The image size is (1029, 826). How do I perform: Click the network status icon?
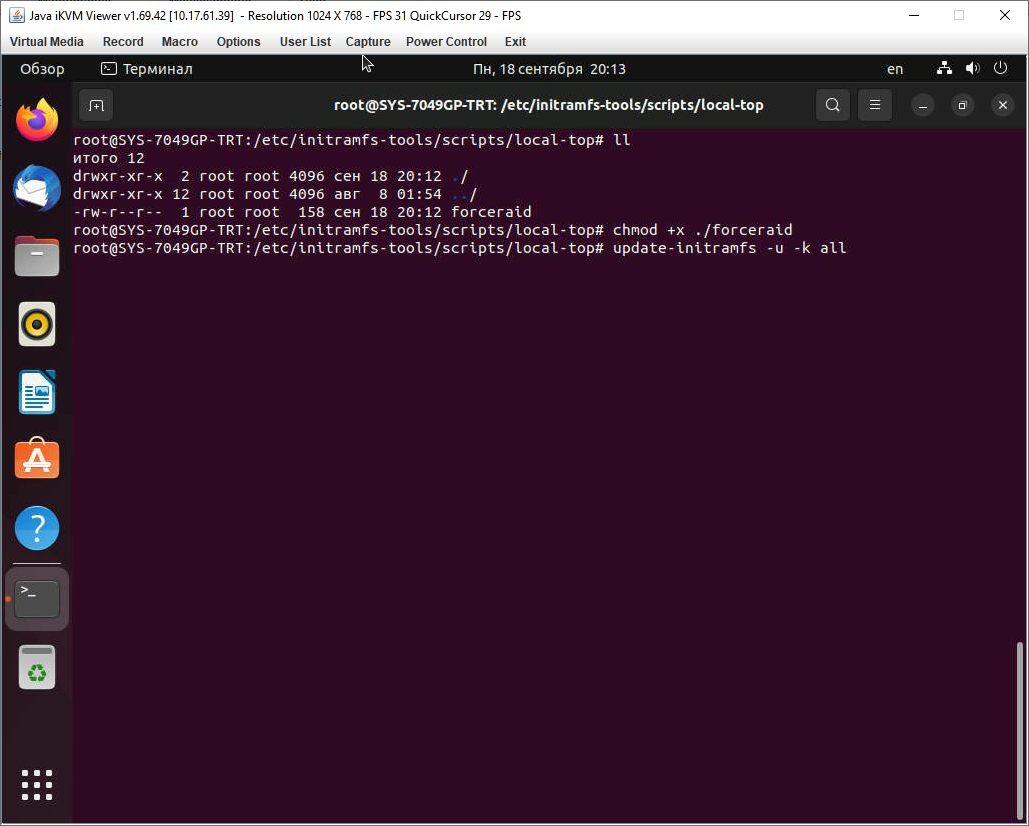click(x=944, y=68)
